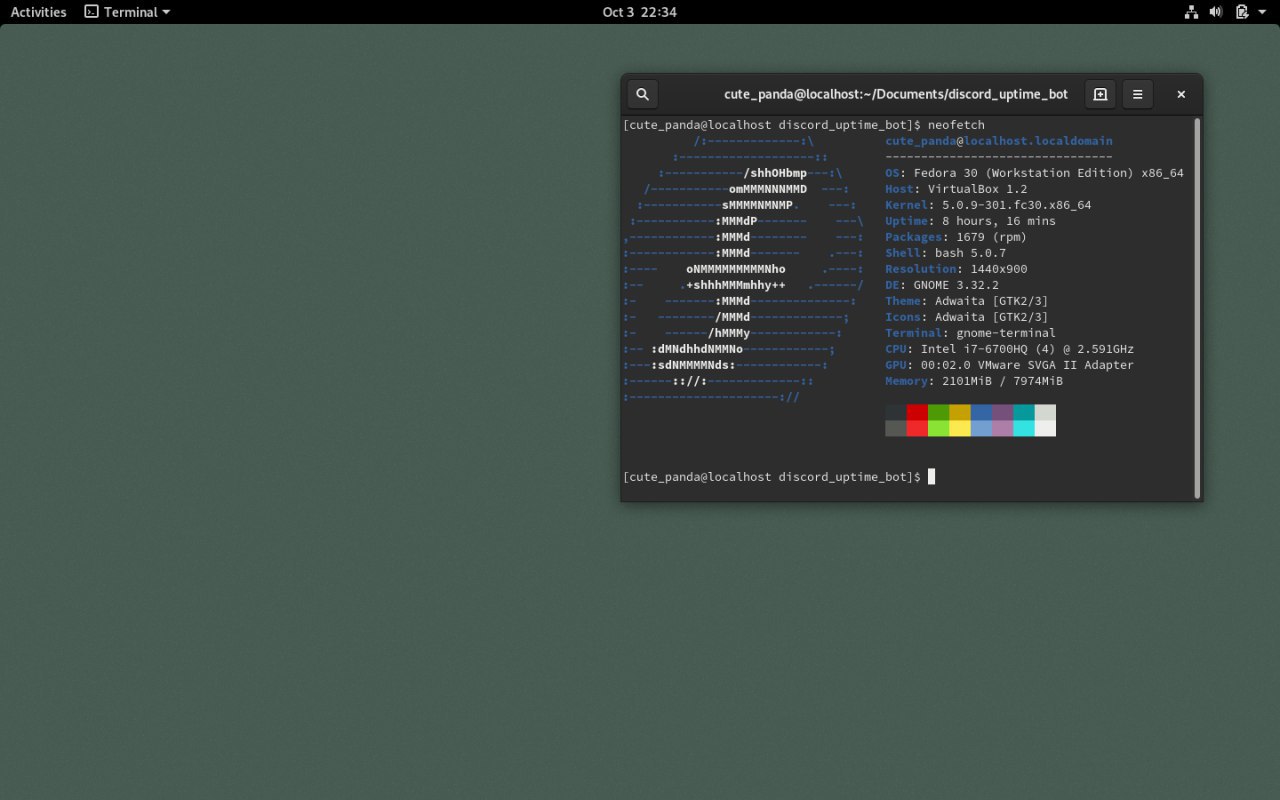Click the dark blue swatch in top row
Viewport: 1280px width, 800px height.
pos(981,412)
